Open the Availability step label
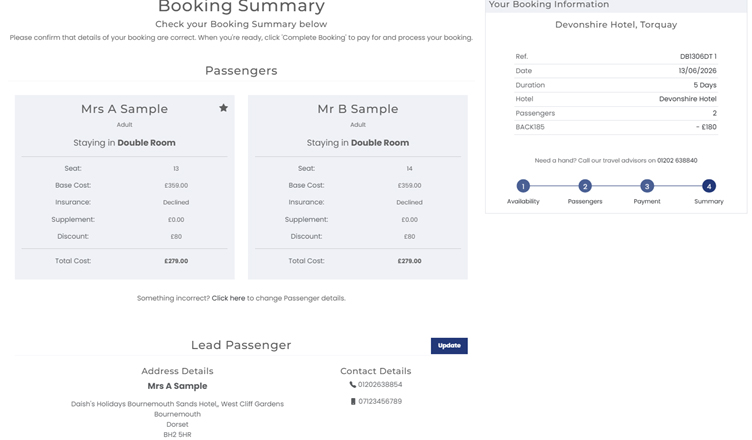 pos(523,202)
